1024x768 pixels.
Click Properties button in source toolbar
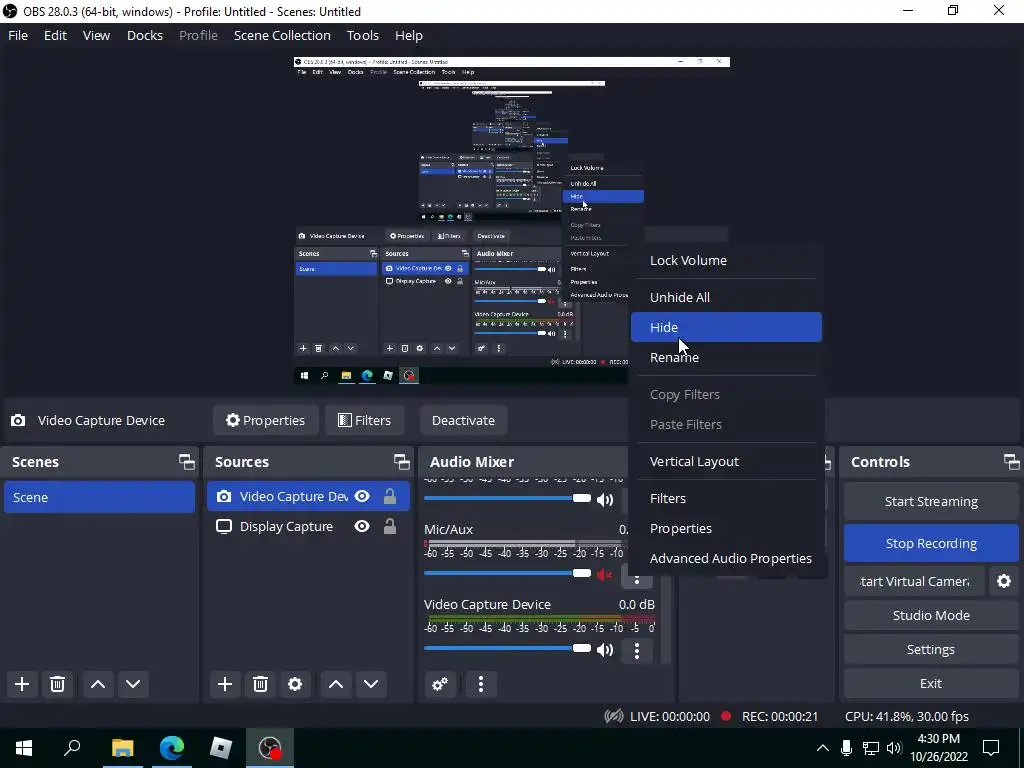pyautogui.click(x=266, y=420)
